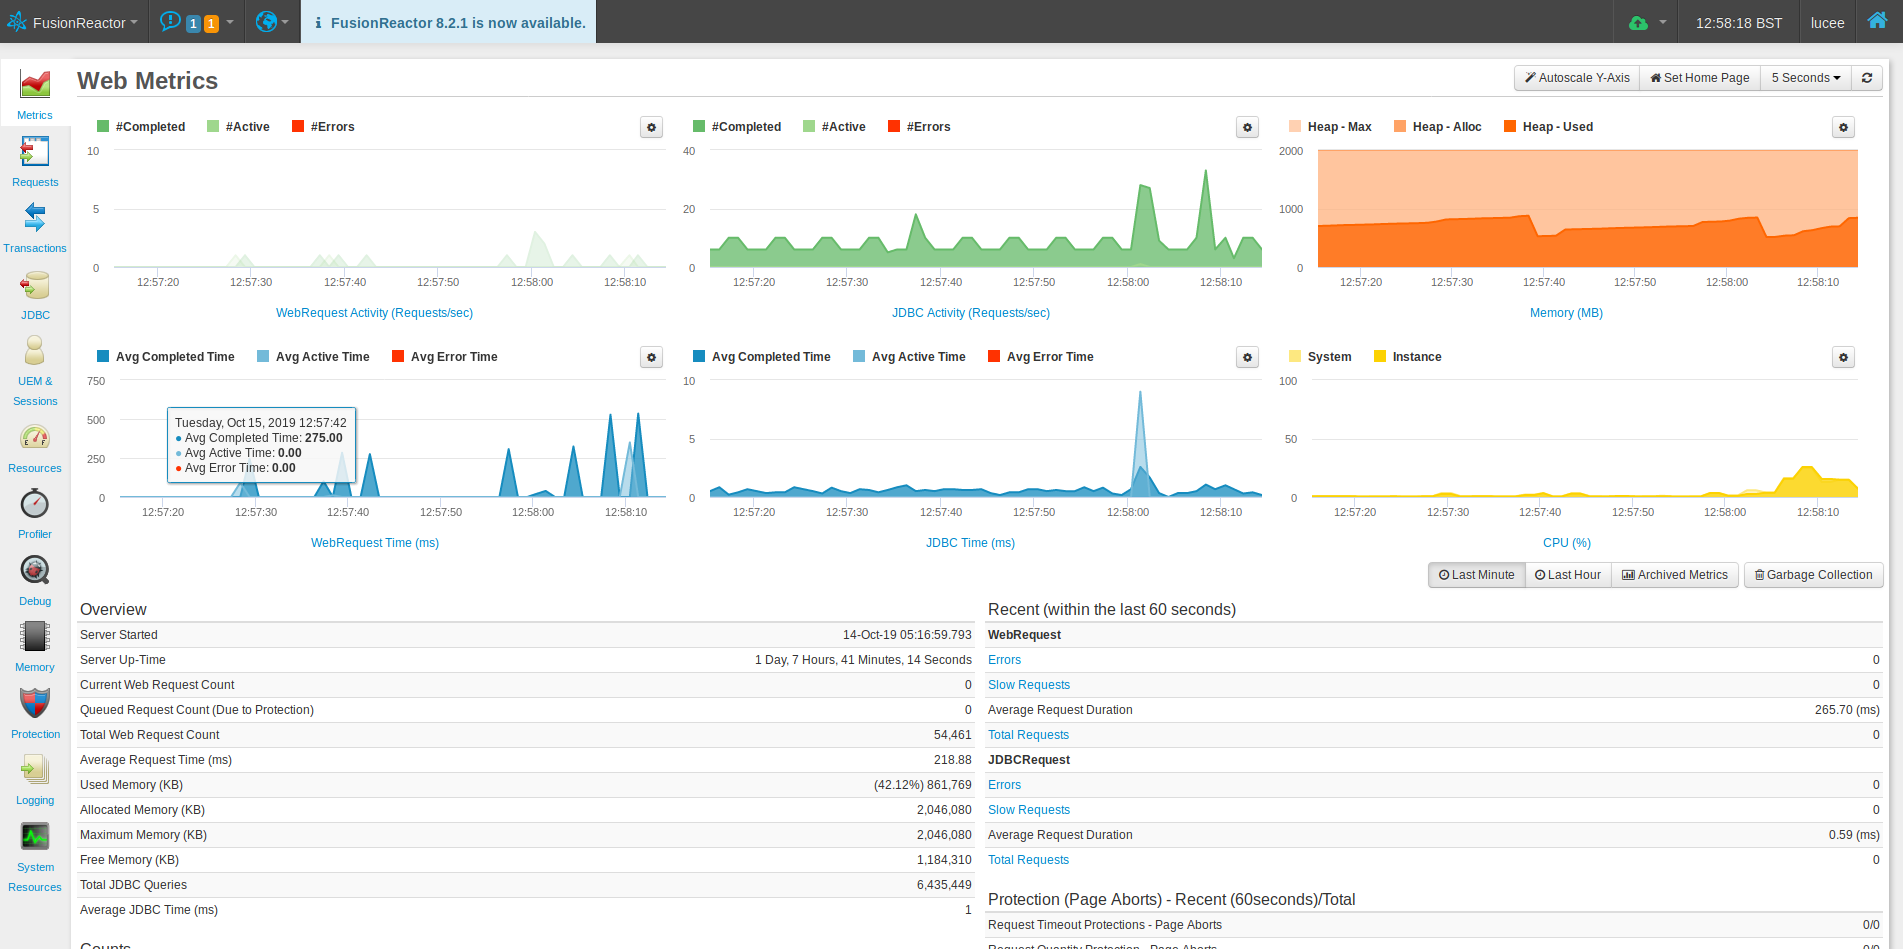Open System Resources monitor icon
1903x949 pixels.
tap(35, 837)
